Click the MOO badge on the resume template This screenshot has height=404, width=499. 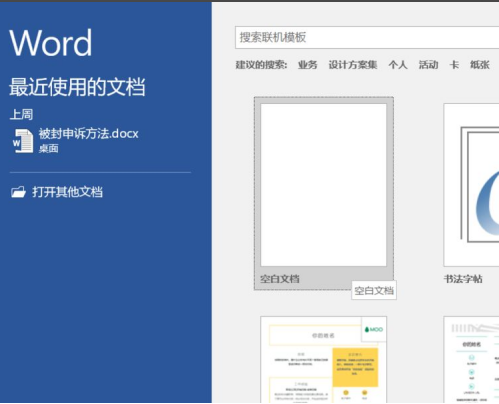click(374, 329)
